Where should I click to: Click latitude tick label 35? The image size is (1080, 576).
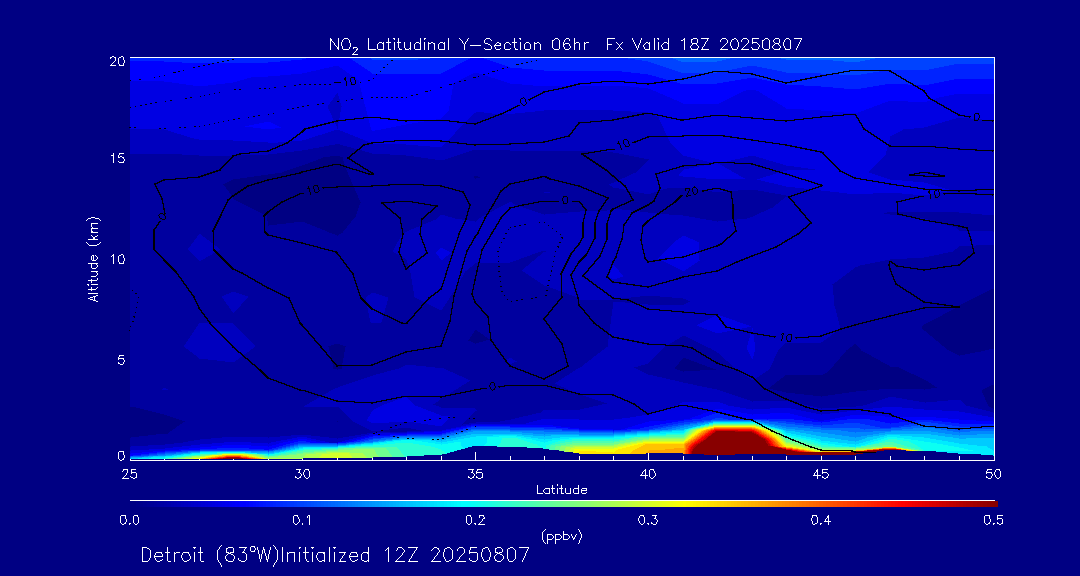pyautogui.click(x=475, y=475)
